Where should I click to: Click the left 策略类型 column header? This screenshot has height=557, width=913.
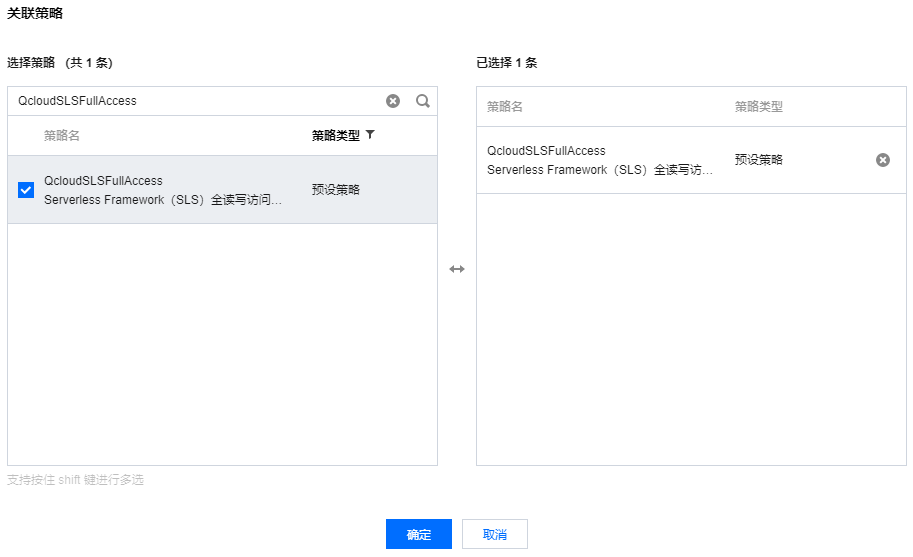(336, 136)
